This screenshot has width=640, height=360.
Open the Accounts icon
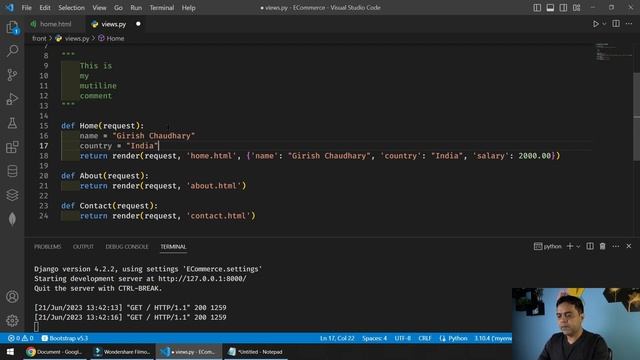pyautogui.click(x=12, y=297)
